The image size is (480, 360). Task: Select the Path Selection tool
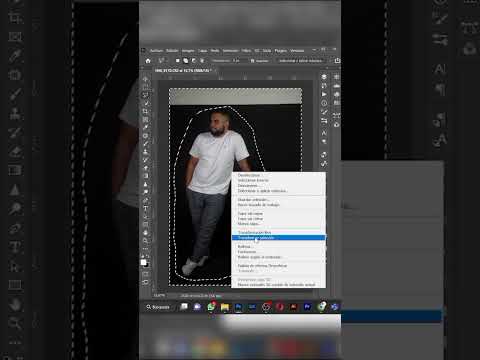coord(146,216)
